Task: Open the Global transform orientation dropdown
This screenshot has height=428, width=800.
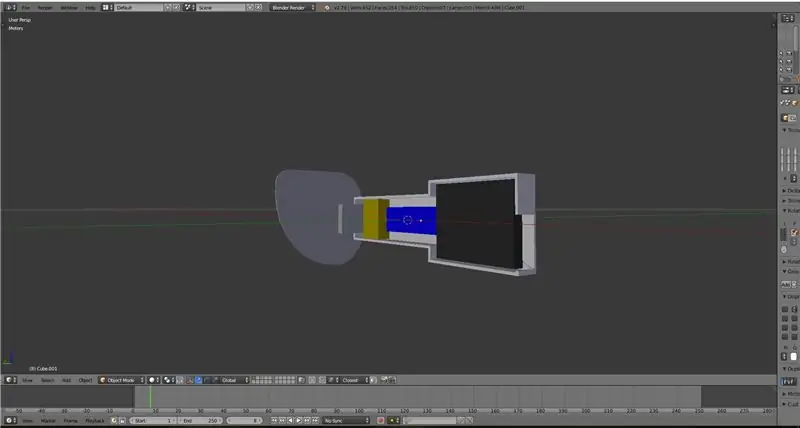Action: [x=235, y=380]
